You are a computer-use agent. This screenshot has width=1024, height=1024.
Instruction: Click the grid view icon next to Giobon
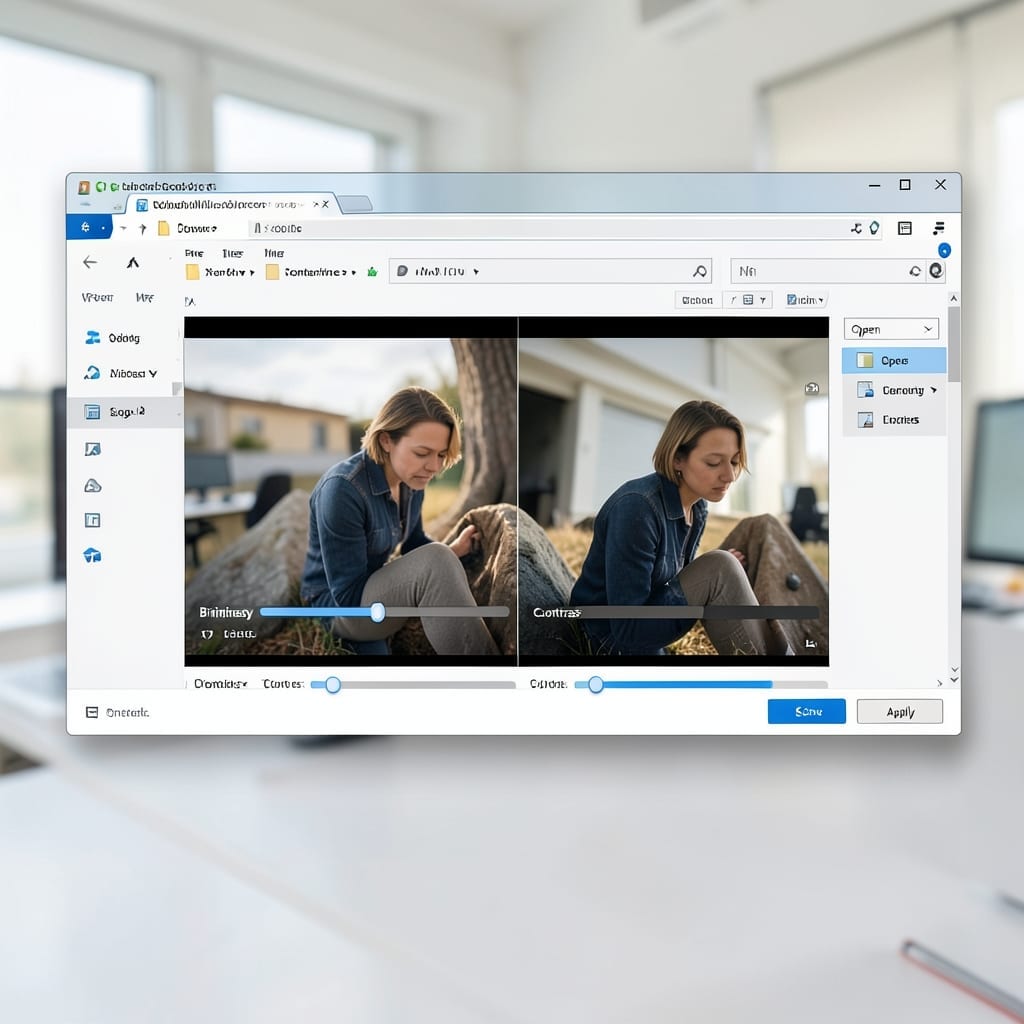[748, 300]
